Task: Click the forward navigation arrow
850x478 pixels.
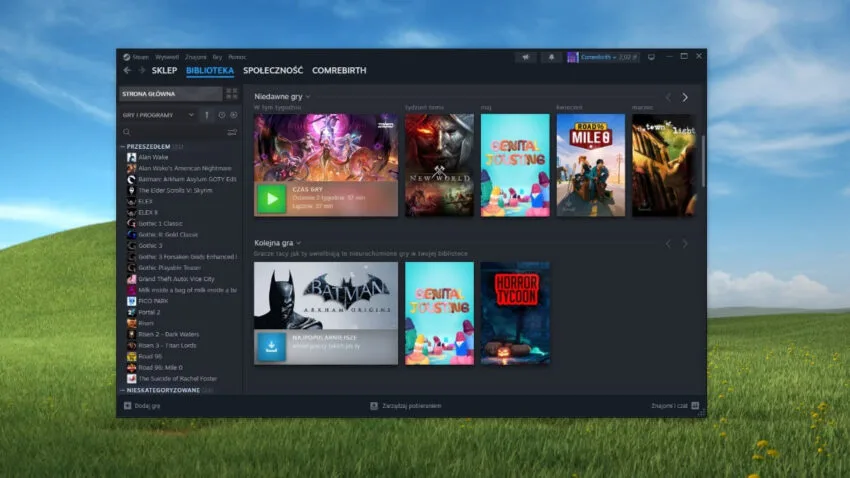Action: [x=141, y=70]
